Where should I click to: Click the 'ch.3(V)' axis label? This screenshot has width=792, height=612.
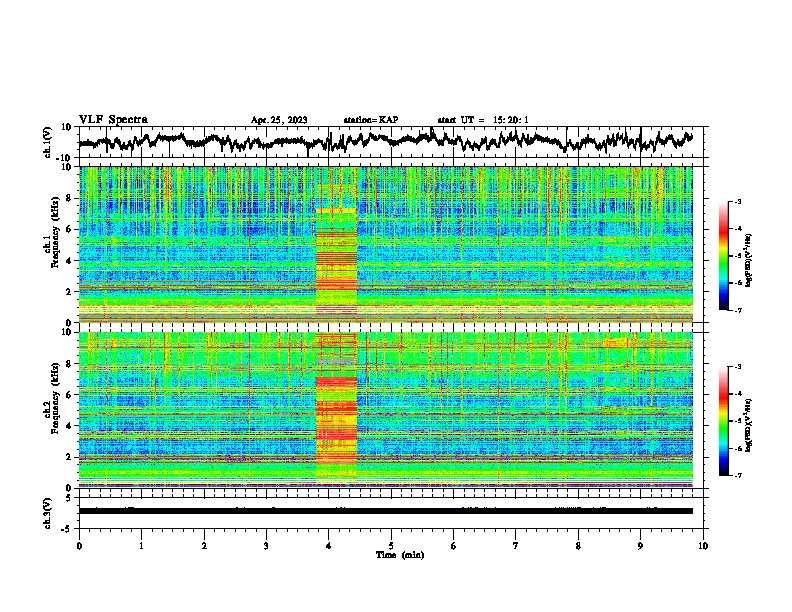click(x=48, y=514)
